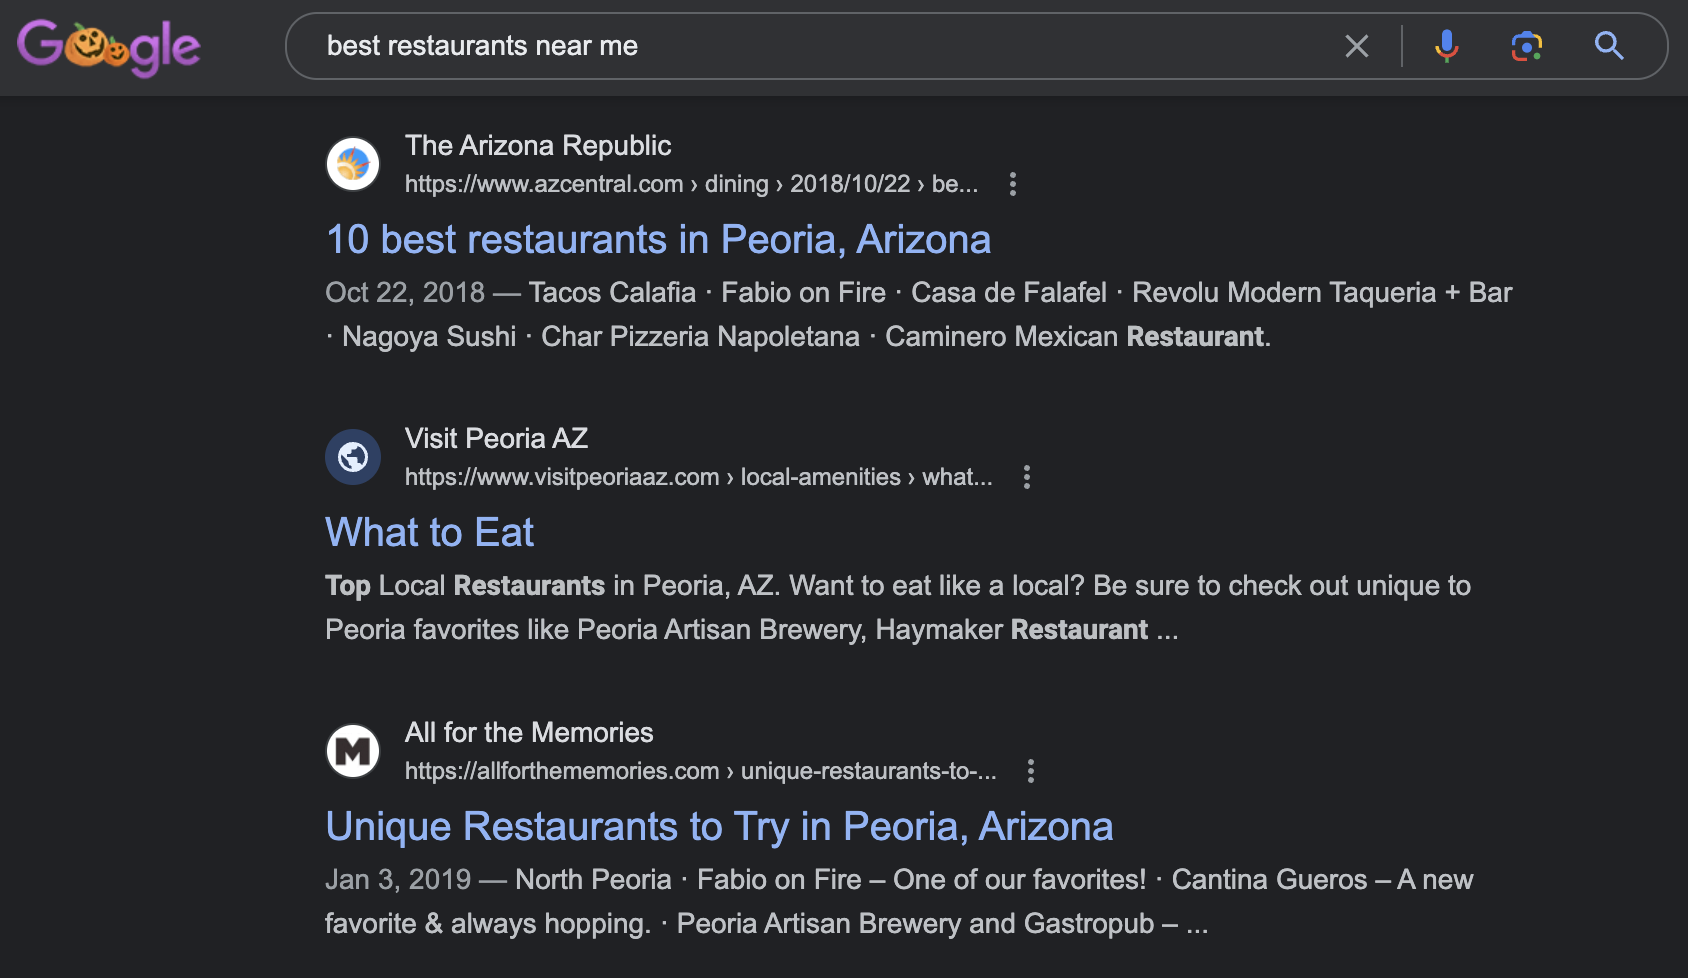1688x978 pixels.
Task: Click the Visit Peoria AZ globe favicon
Action: pos(353,457)
